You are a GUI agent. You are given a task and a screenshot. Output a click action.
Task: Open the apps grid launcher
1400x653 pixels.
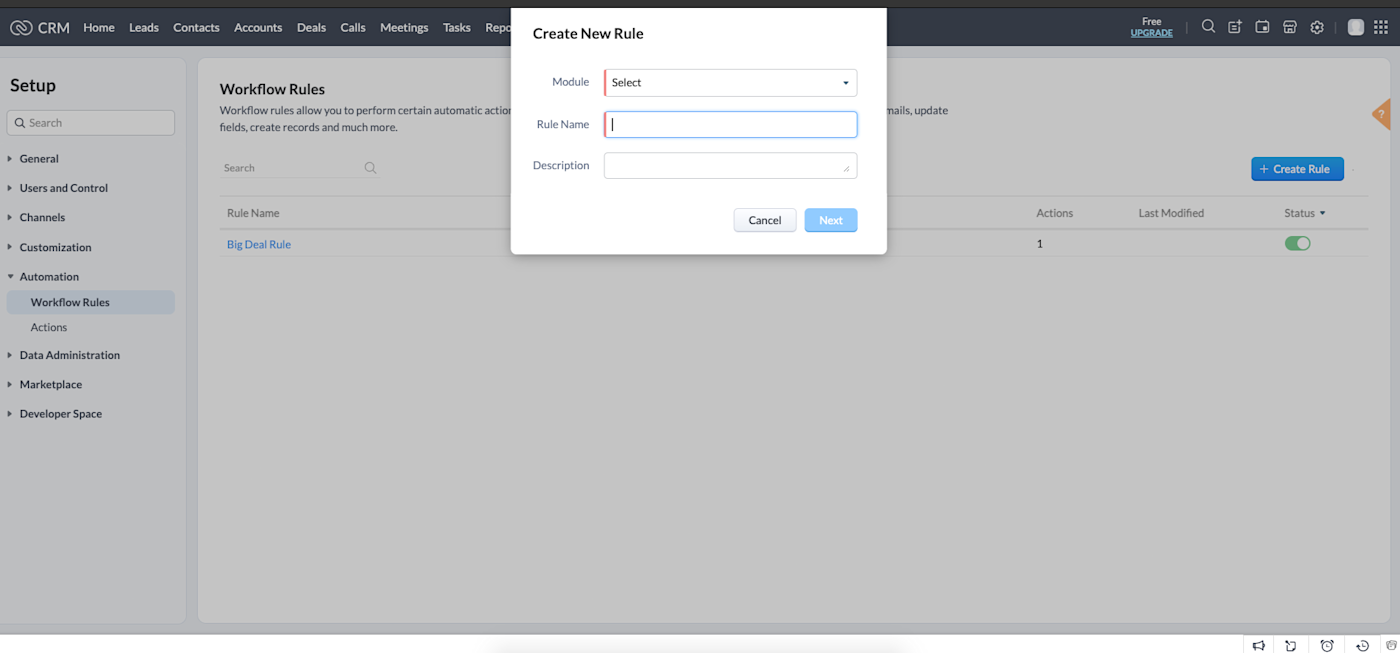[1381, 27]
